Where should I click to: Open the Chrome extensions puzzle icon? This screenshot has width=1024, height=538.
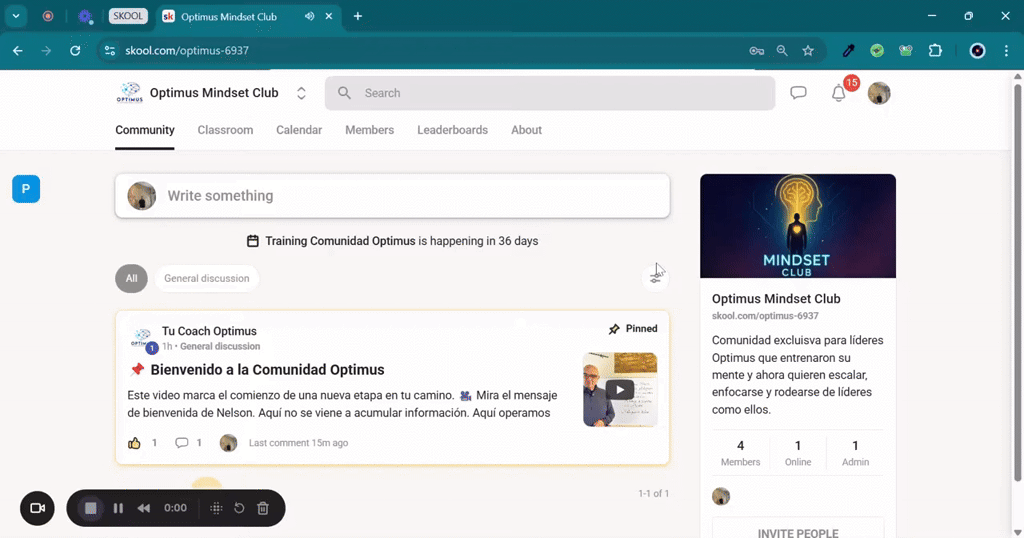(x=935, y=50)
